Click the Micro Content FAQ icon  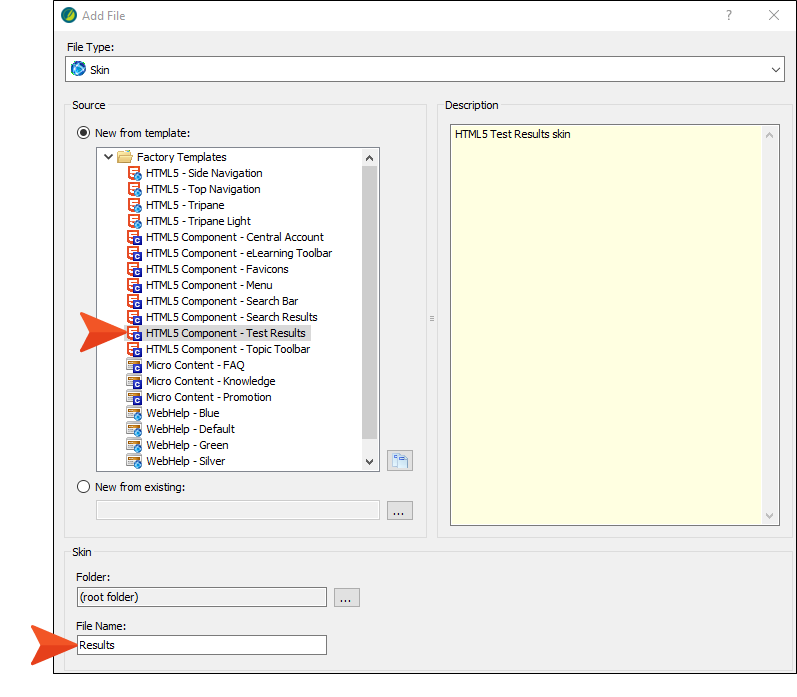click(134, 366)
